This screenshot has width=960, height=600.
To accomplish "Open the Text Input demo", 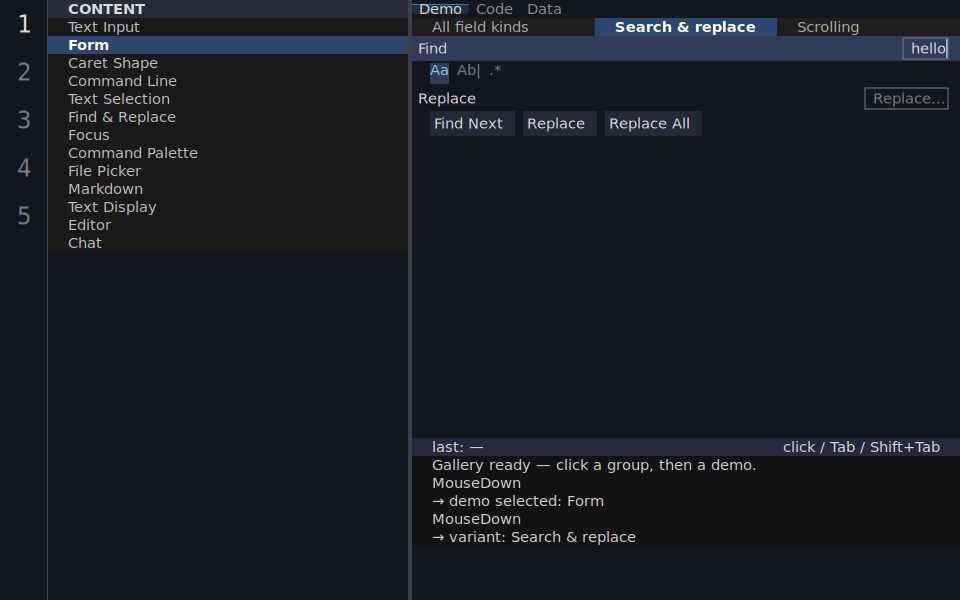I will 228,27.
